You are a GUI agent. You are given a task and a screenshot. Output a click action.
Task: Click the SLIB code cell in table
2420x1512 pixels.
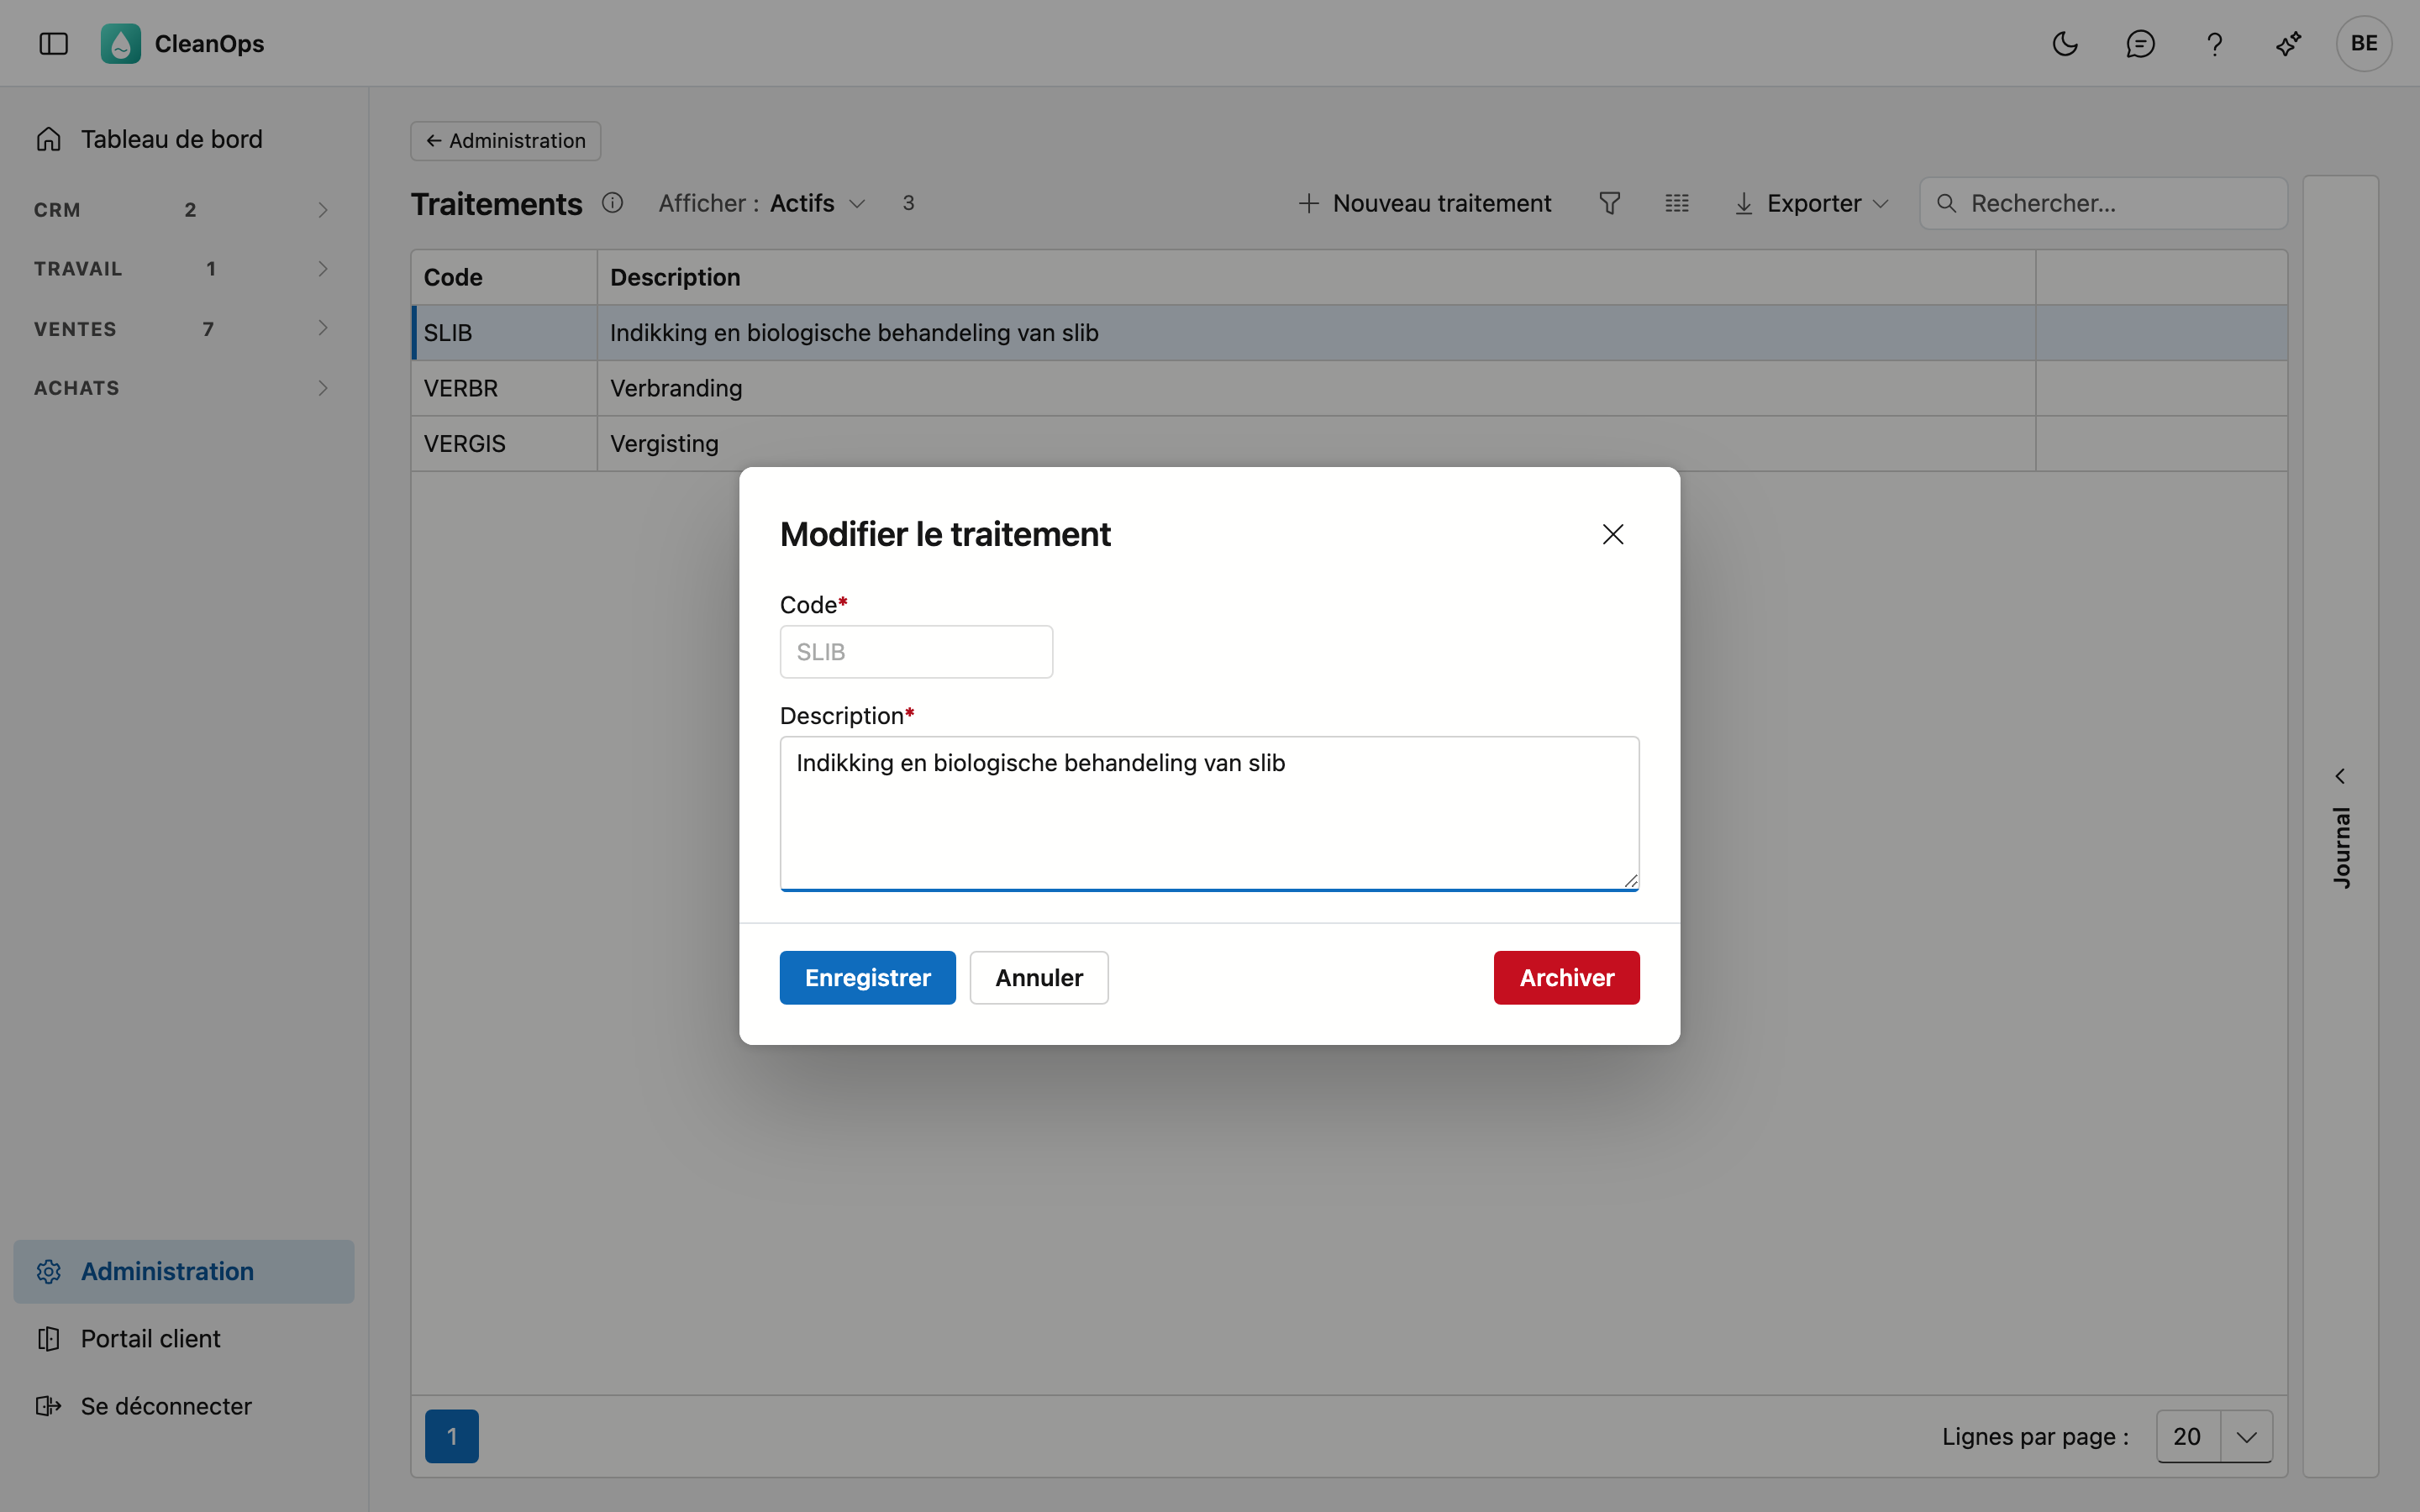pos(504,333)
